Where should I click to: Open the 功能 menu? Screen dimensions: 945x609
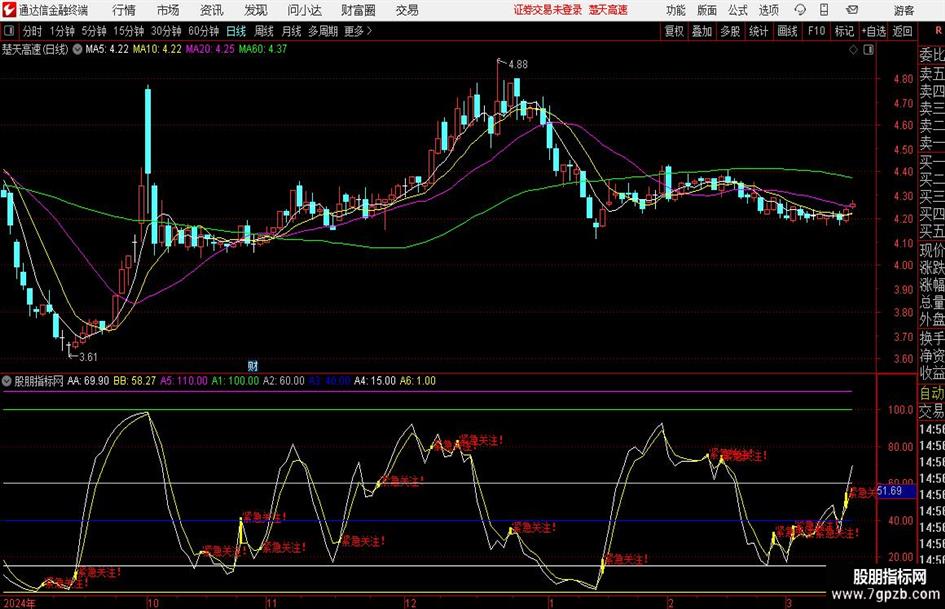[x=676, y=10]
